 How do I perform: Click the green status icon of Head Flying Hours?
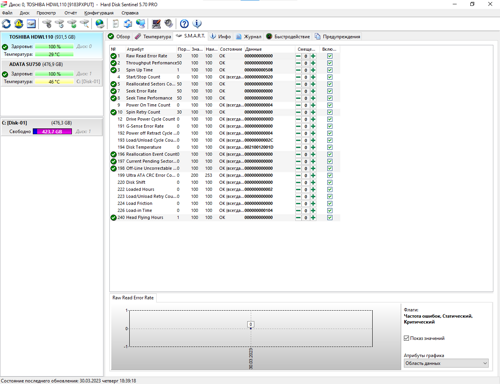[113, 218]
